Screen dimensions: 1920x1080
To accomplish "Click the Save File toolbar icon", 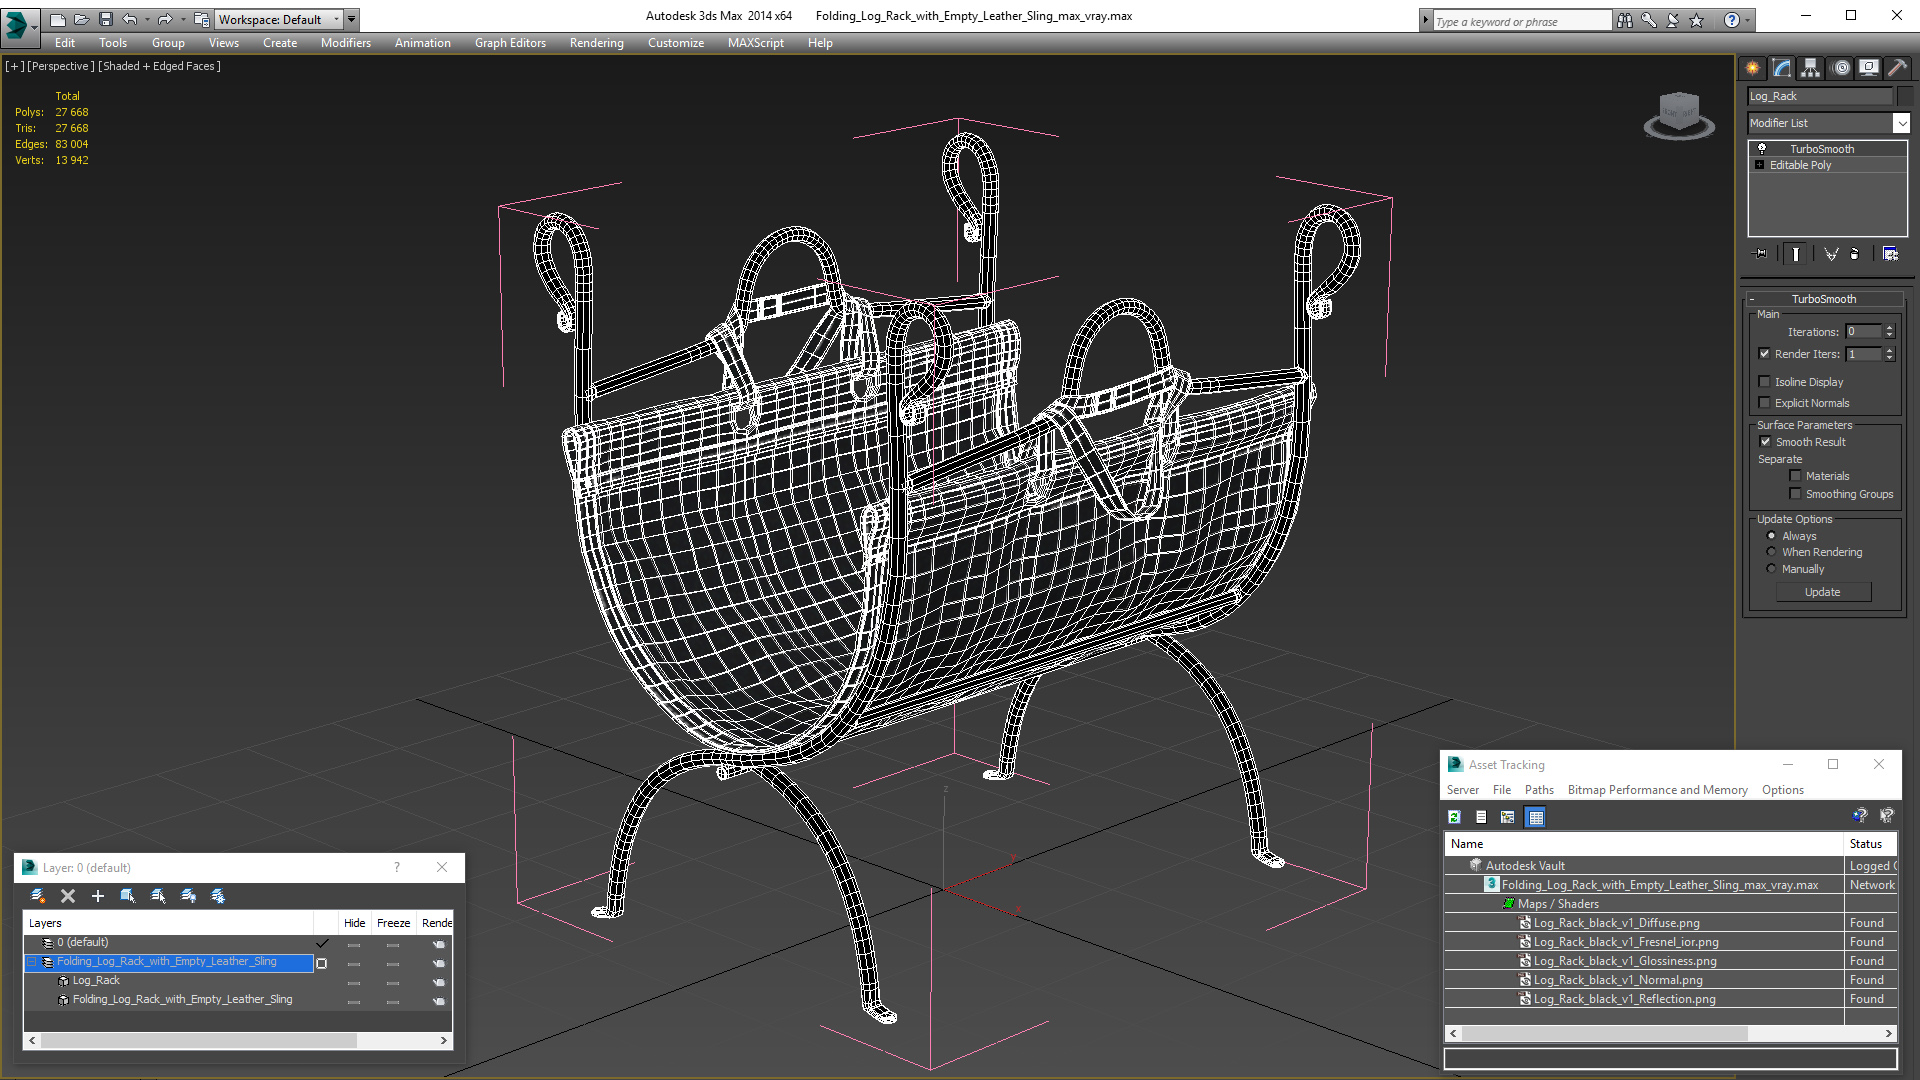I will [x=106, y=19].
